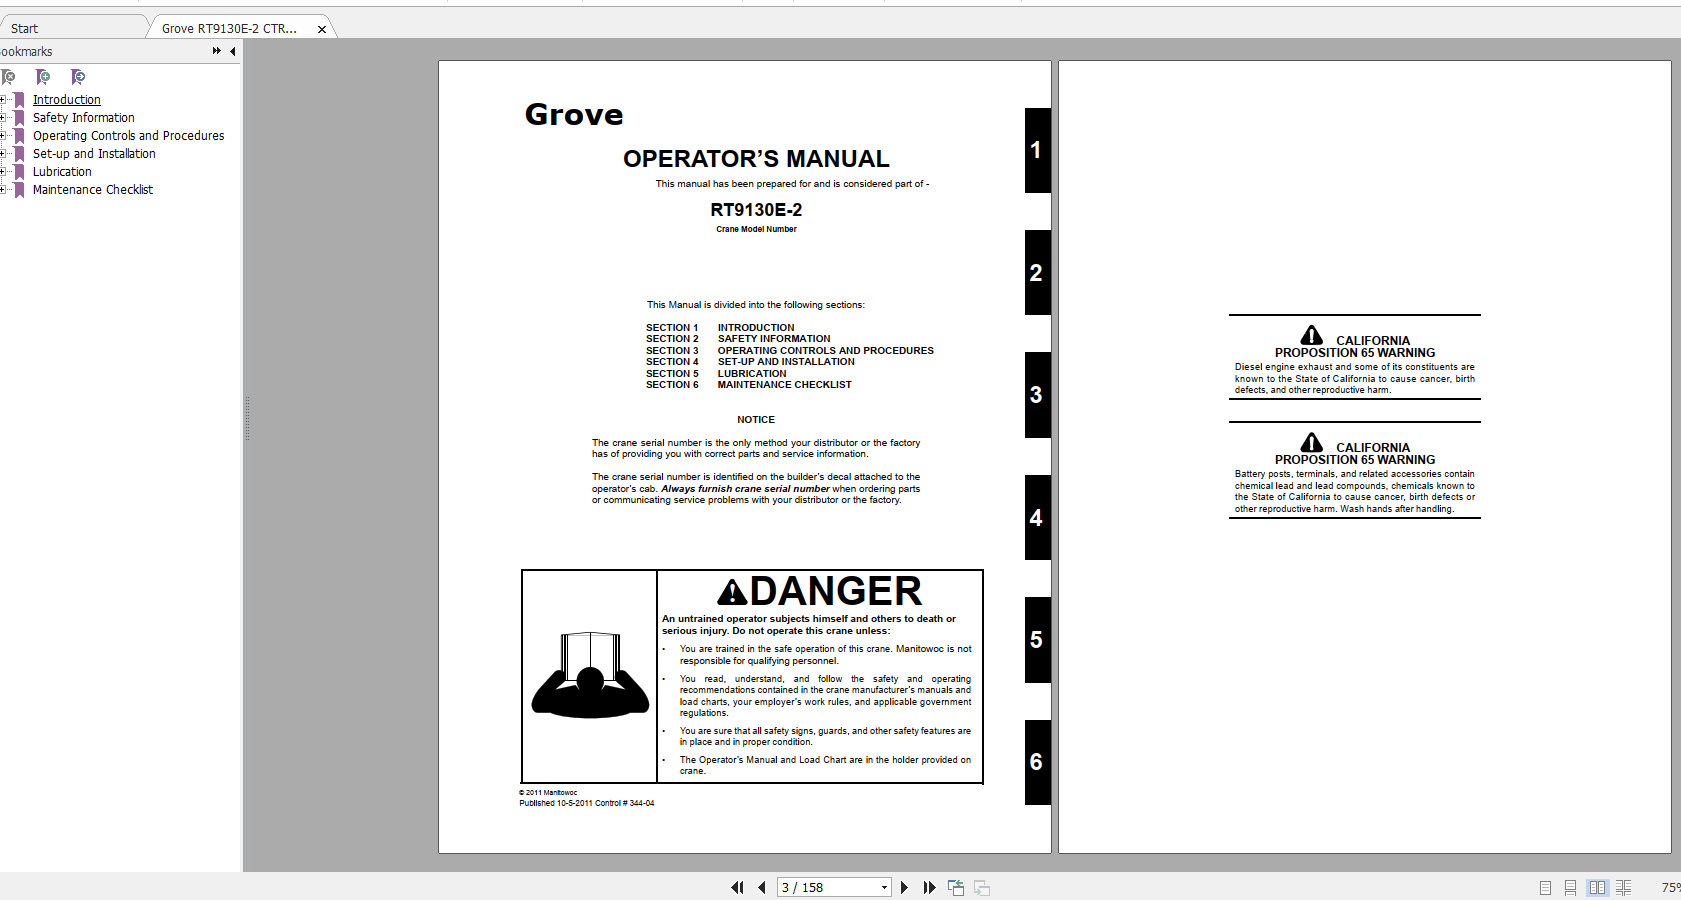Open the Lubrication bookmark
Screen dimensions: 1681x900
point(62,172)
